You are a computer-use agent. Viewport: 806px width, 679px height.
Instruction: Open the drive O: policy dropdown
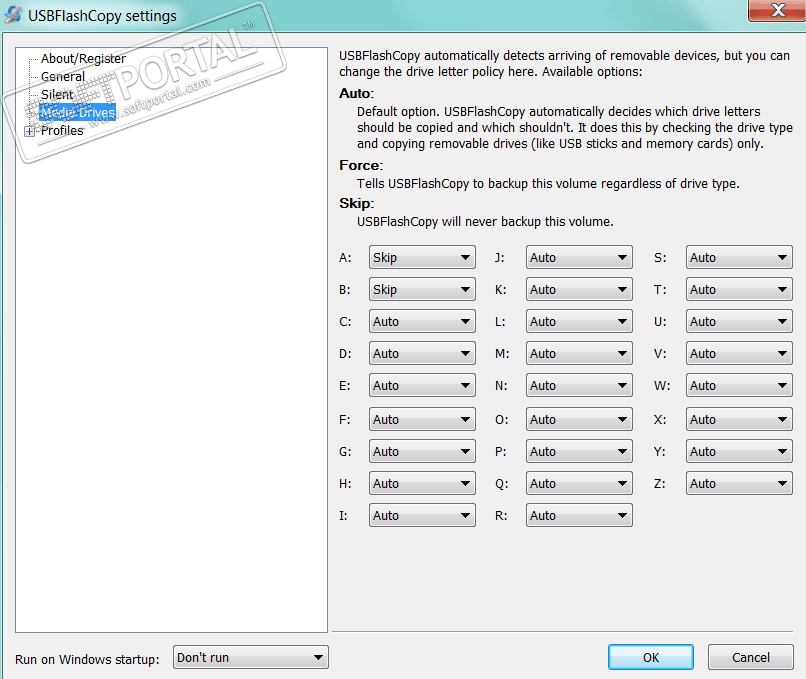(x=579, y=419)
